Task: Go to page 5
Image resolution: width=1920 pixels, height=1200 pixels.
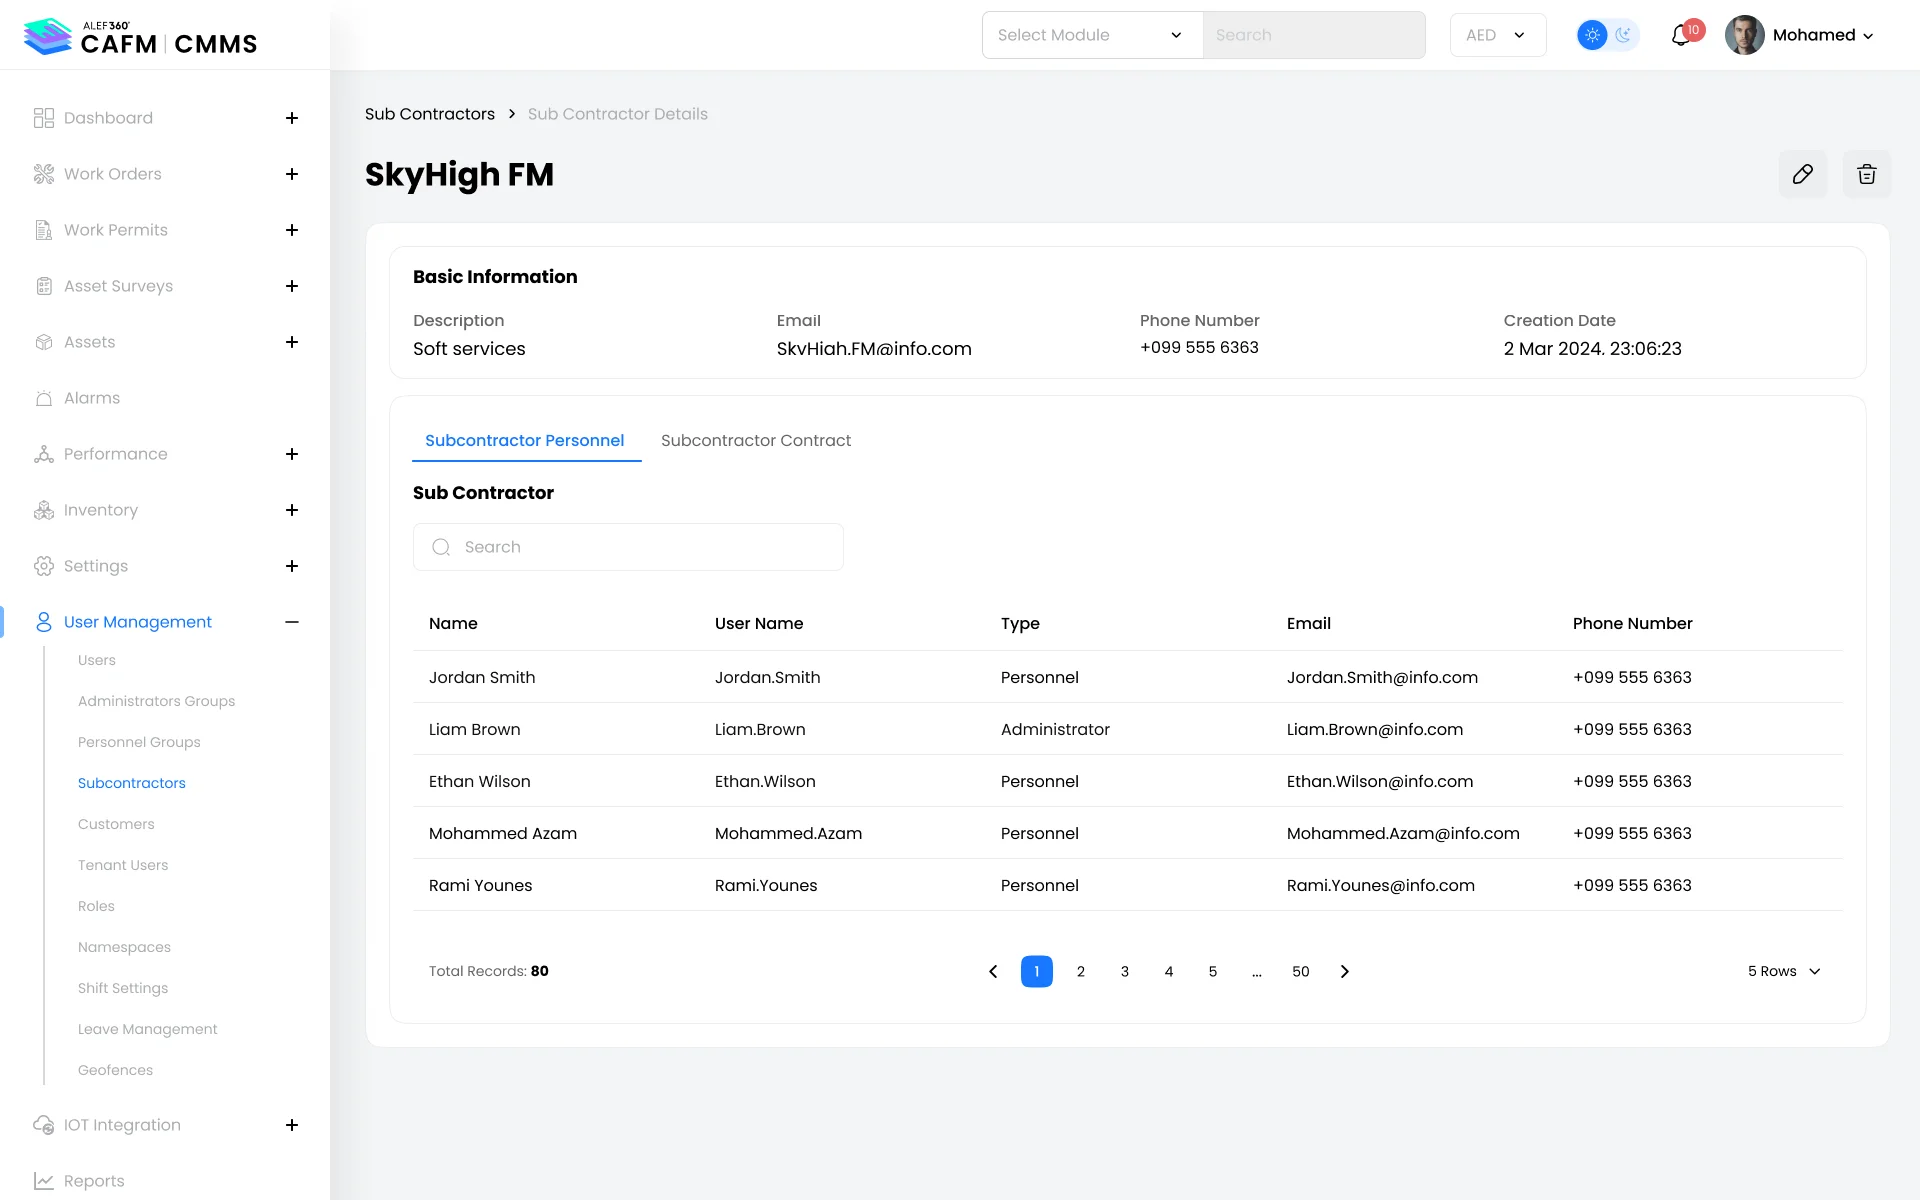Action: pyautogui.click(x=1213, y=972)
